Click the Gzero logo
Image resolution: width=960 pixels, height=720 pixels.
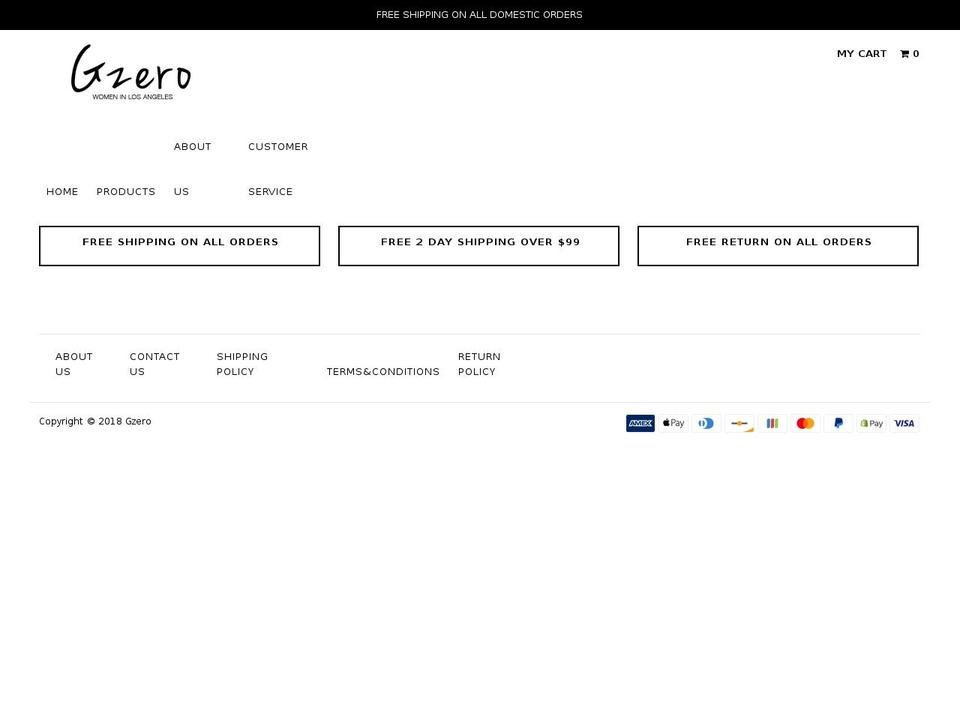point(131,72)
